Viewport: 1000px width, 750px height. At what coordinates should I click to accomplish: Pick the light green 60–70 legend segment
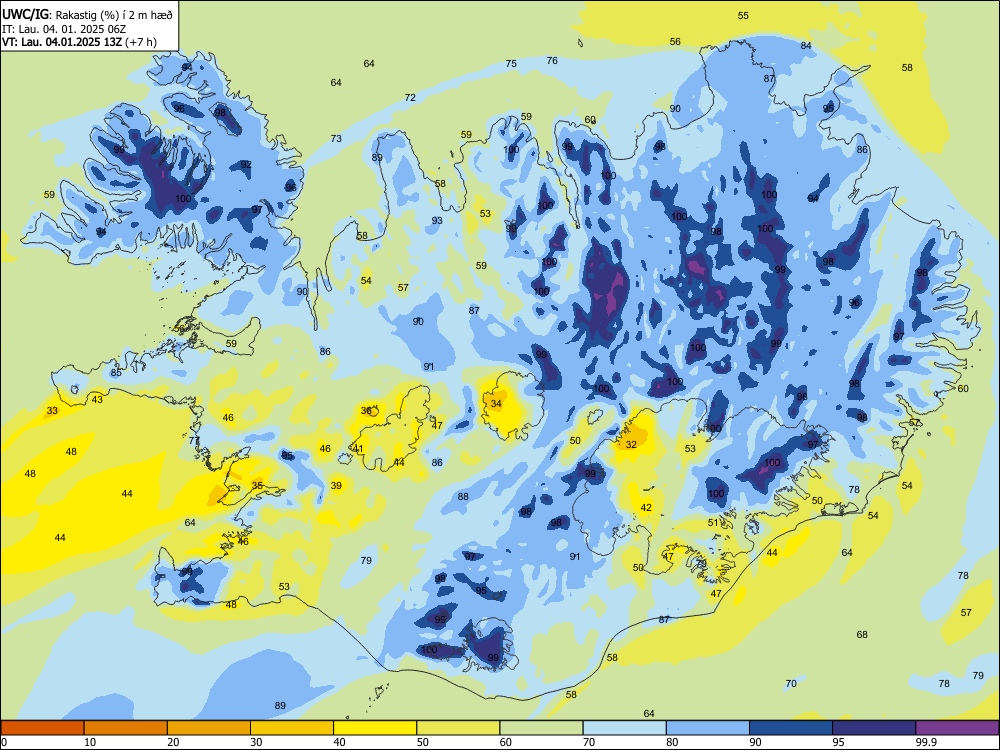541,728
